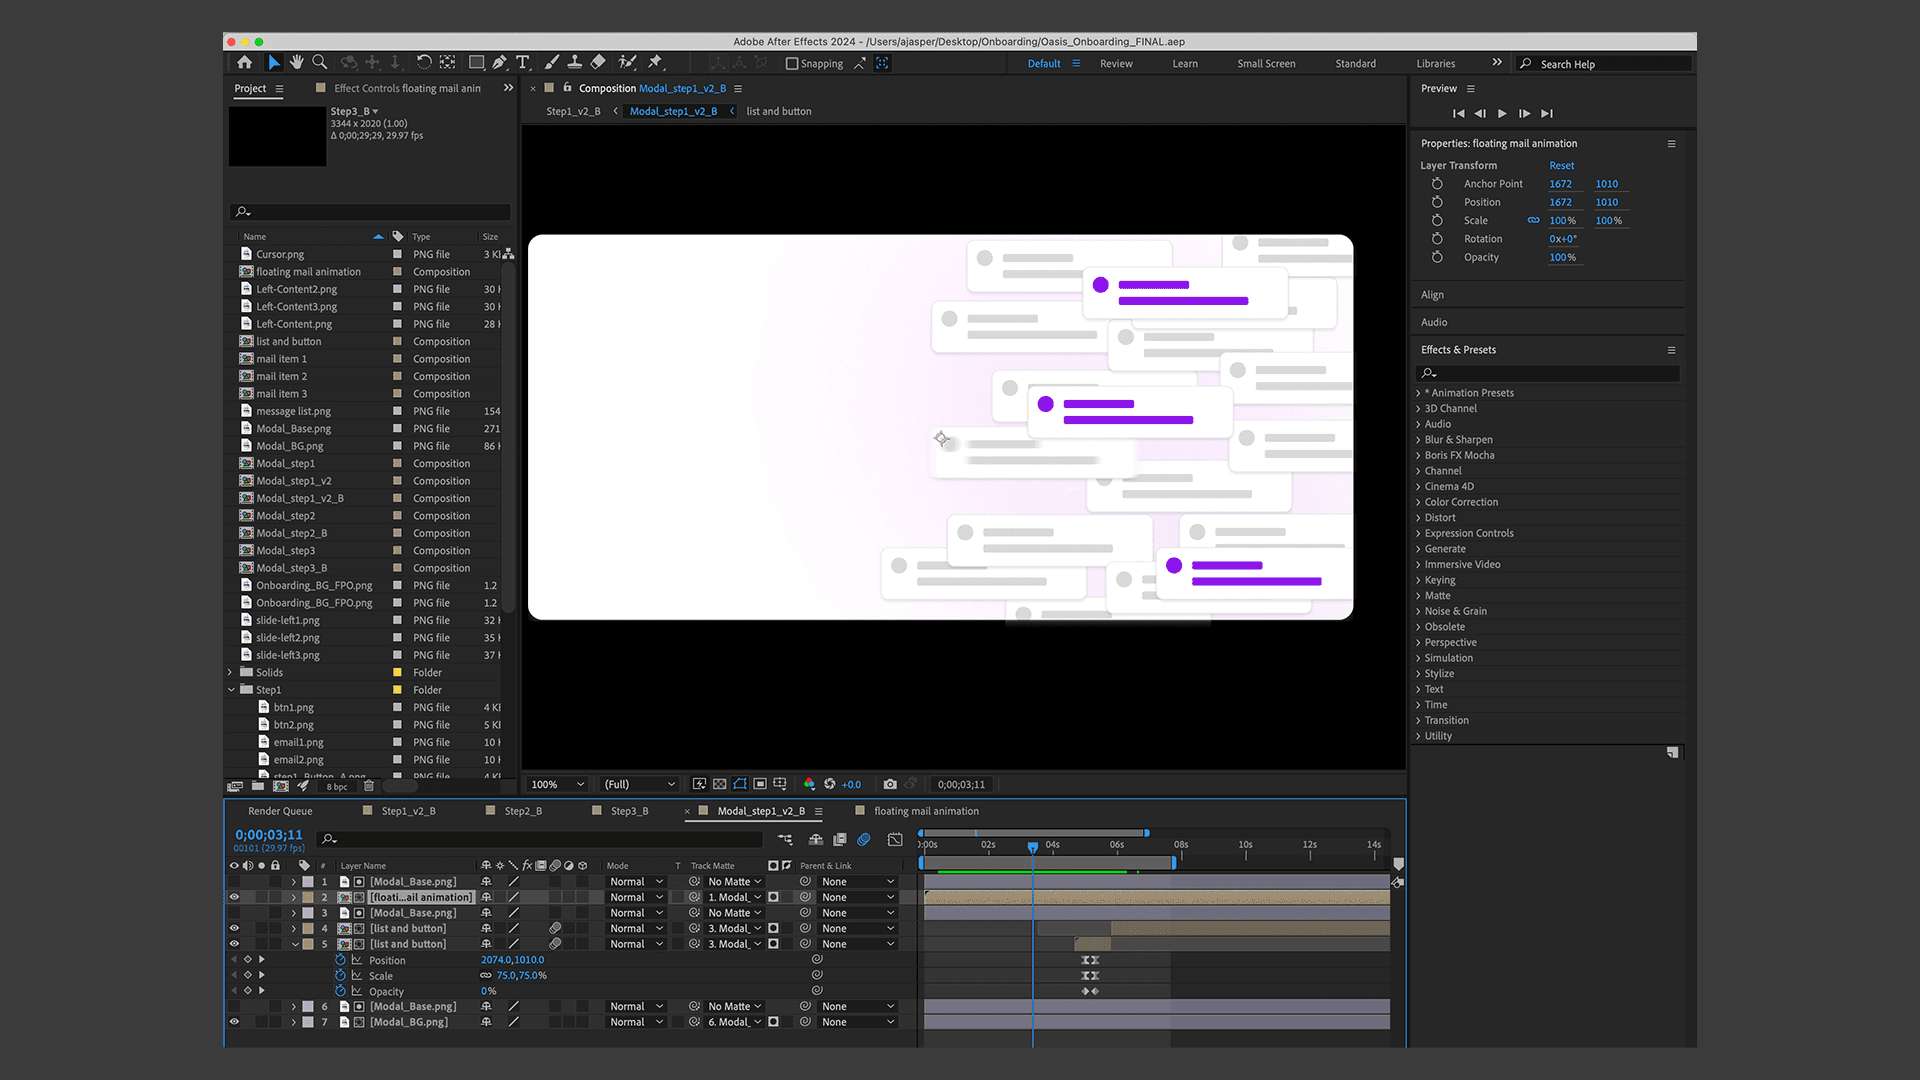Select the Puppet Pin tool

click(655, 63)
